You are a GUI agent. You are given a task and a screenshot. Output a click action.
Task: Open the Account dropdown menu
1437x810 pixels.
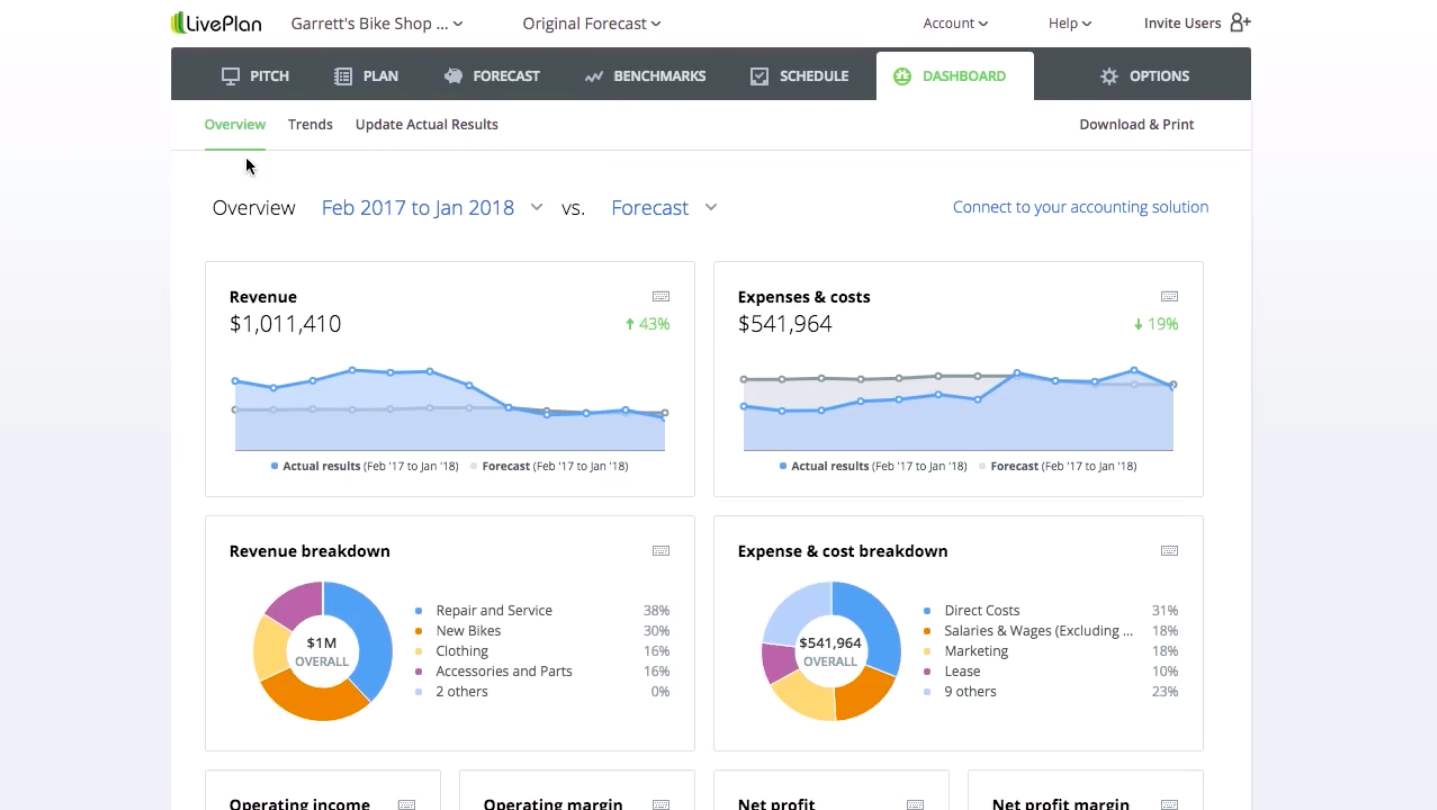coord(955,23)
